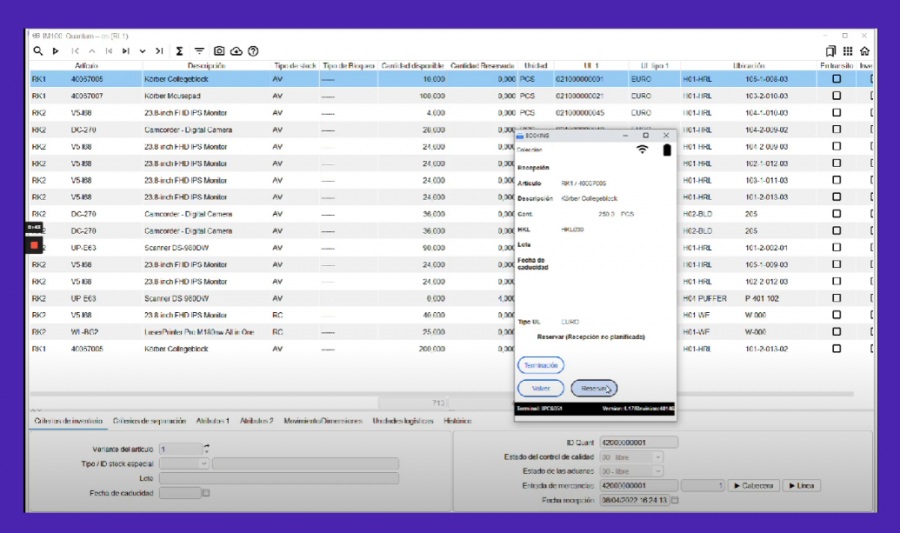The height and width of the screenshot is (533, 900).
Task: Go to next record down-arrow
Action: click(142, 51)
